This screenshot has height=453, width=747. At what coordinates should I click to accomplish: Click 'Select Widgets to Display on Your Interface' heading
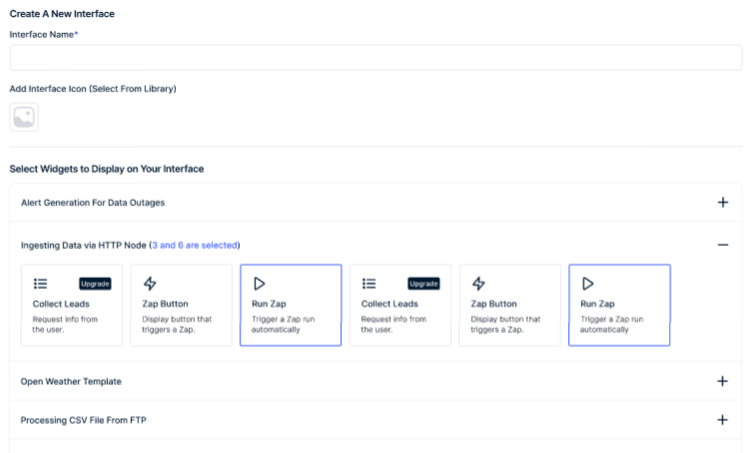(107, 169)
